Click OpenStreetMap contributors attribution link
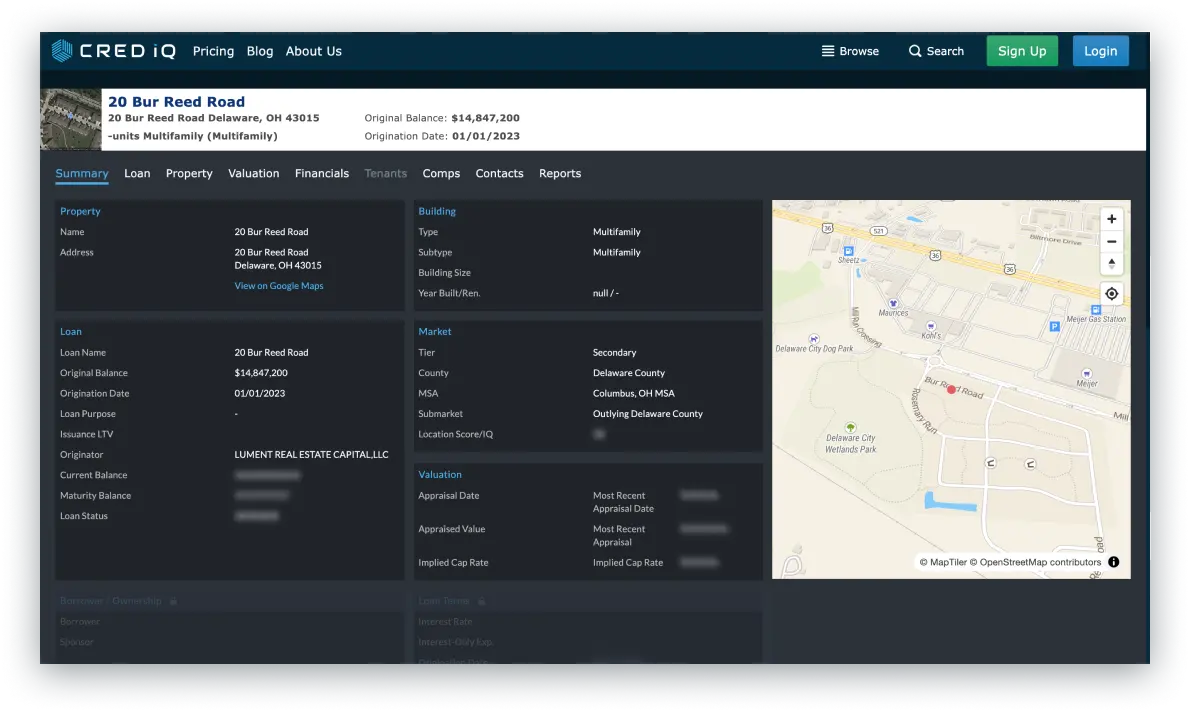 pos(1035,562)
